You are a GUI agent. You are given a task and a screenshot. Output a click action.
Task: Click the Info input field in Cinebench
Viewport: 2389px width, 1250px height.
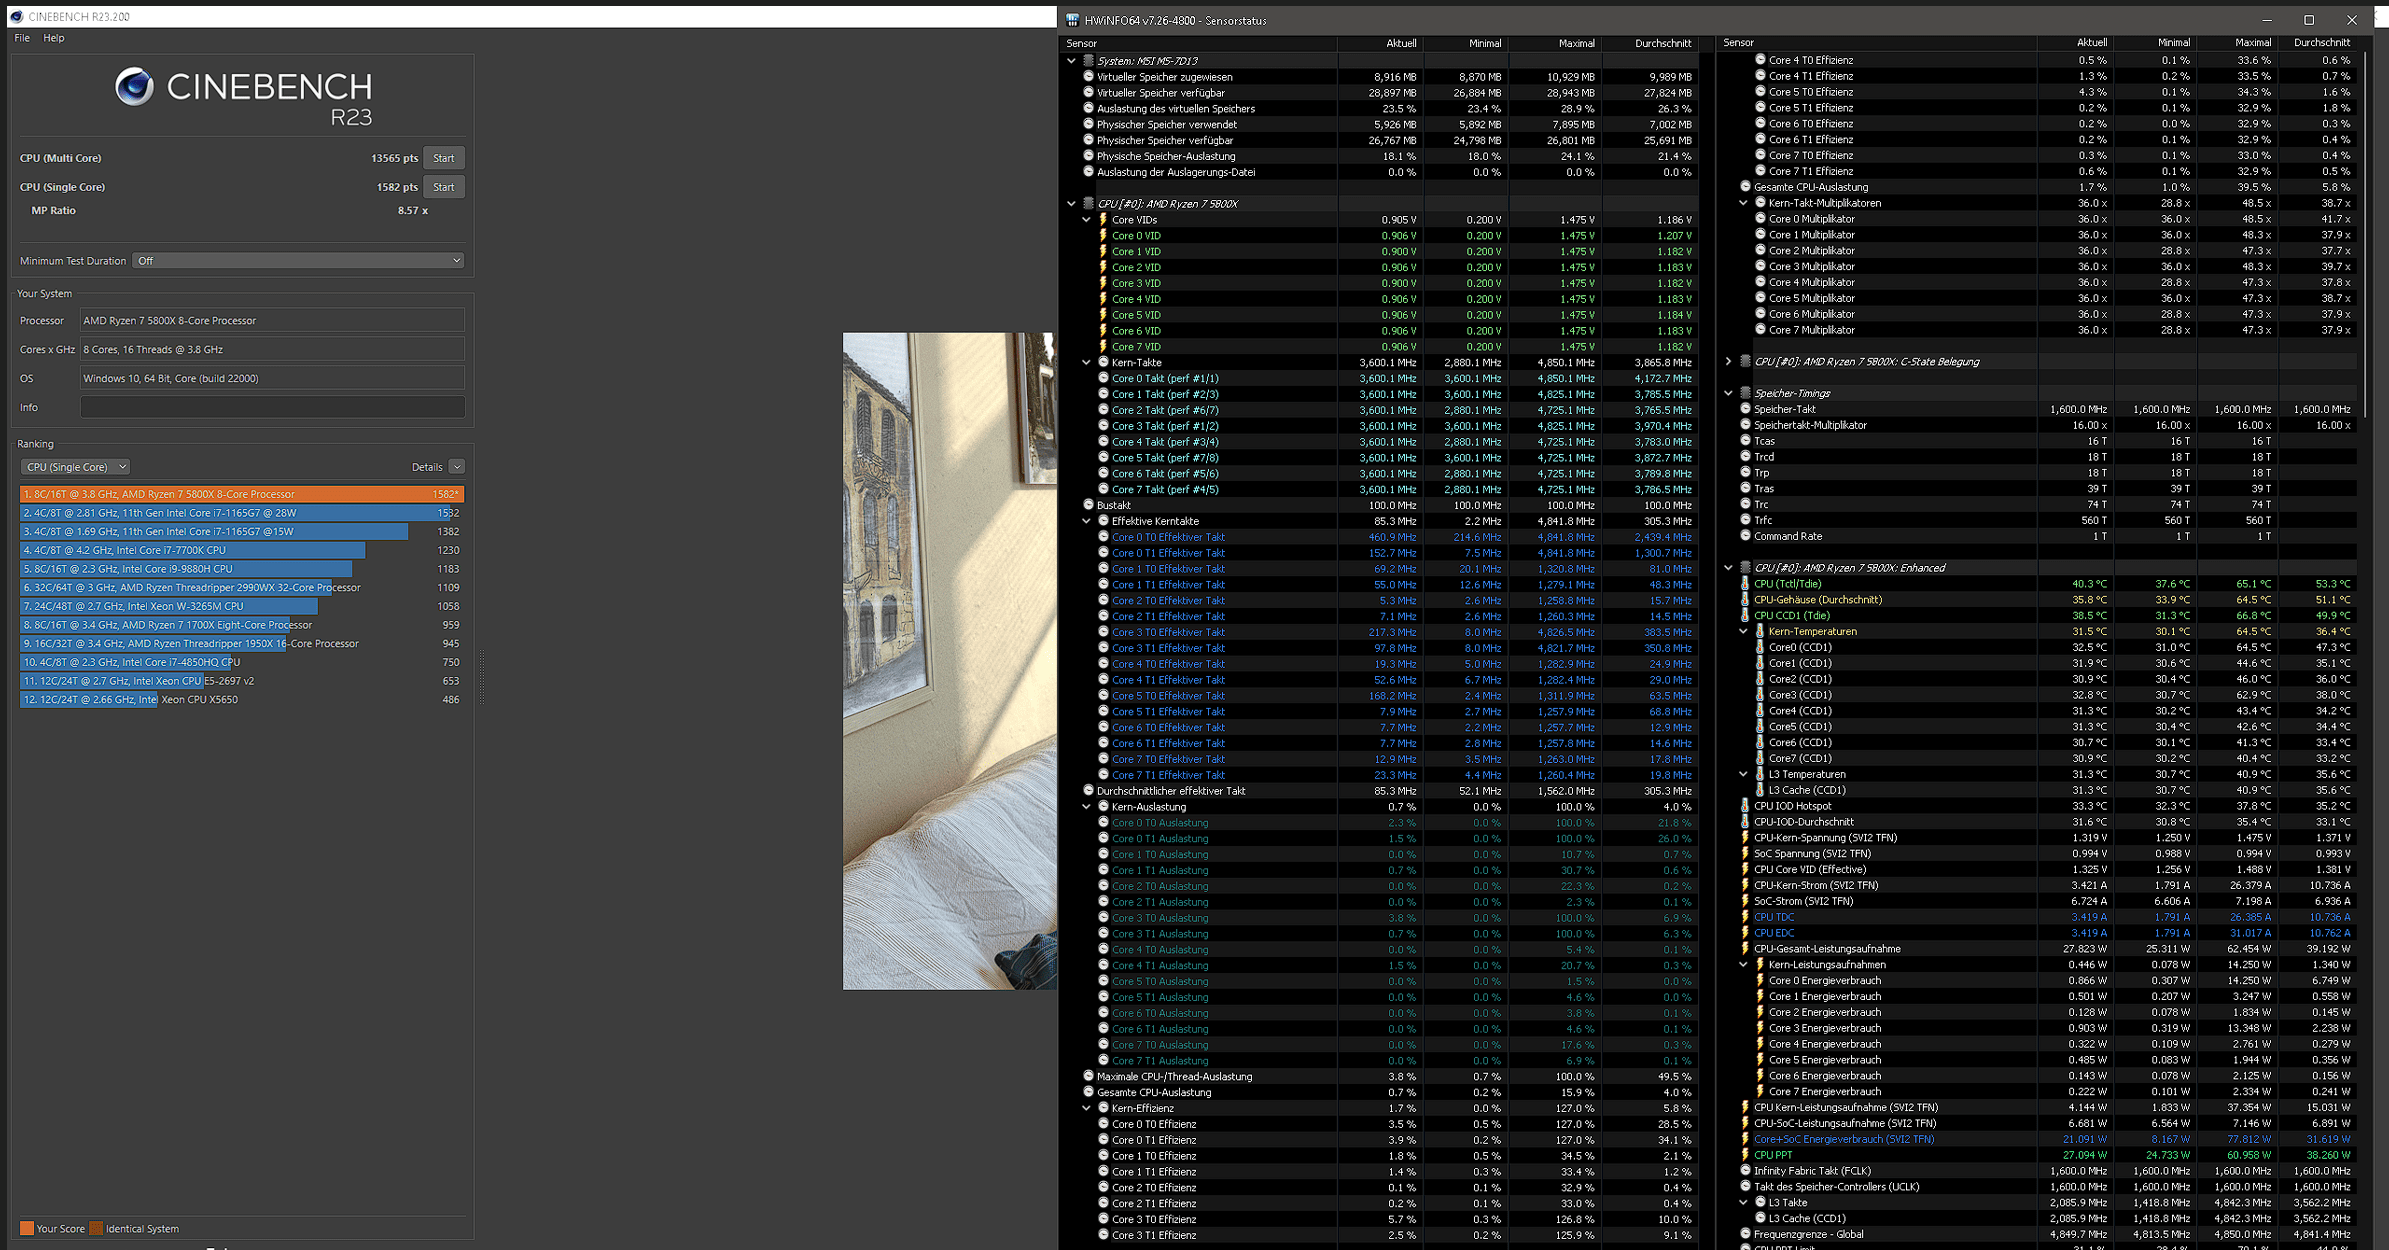click(x=272, y=407)
